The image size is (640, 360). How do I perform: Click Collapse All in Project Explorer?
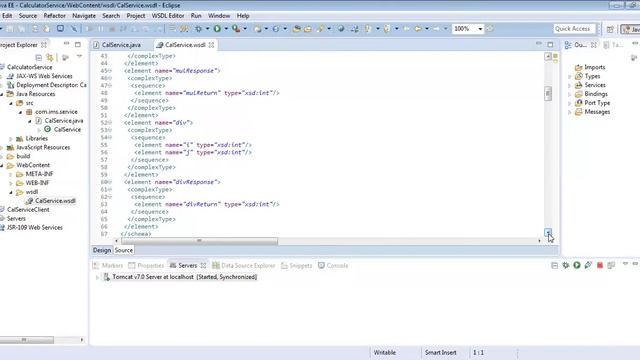pyautogui.click(x=38, y=57)
